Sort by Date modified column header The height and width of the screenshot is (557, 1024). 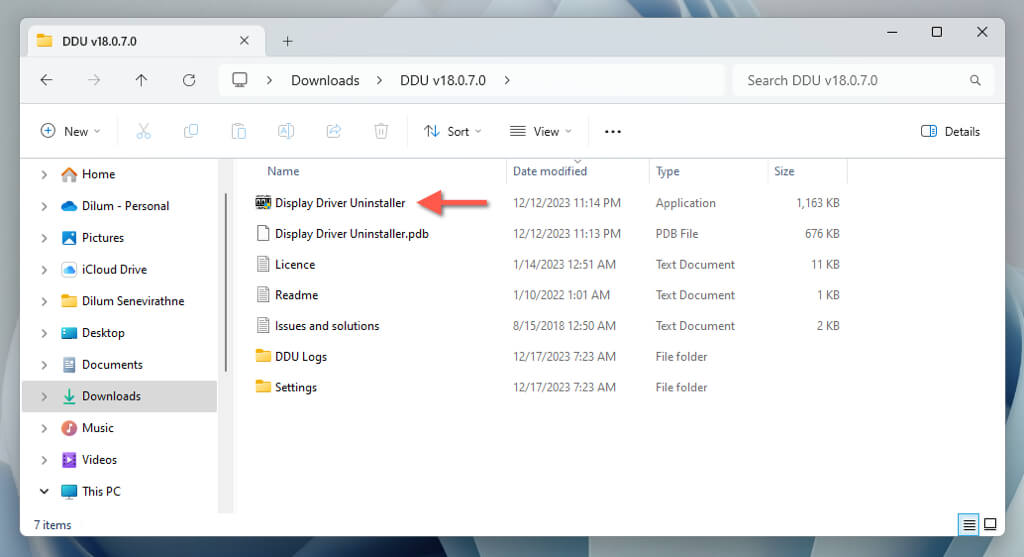coord(550,171)
